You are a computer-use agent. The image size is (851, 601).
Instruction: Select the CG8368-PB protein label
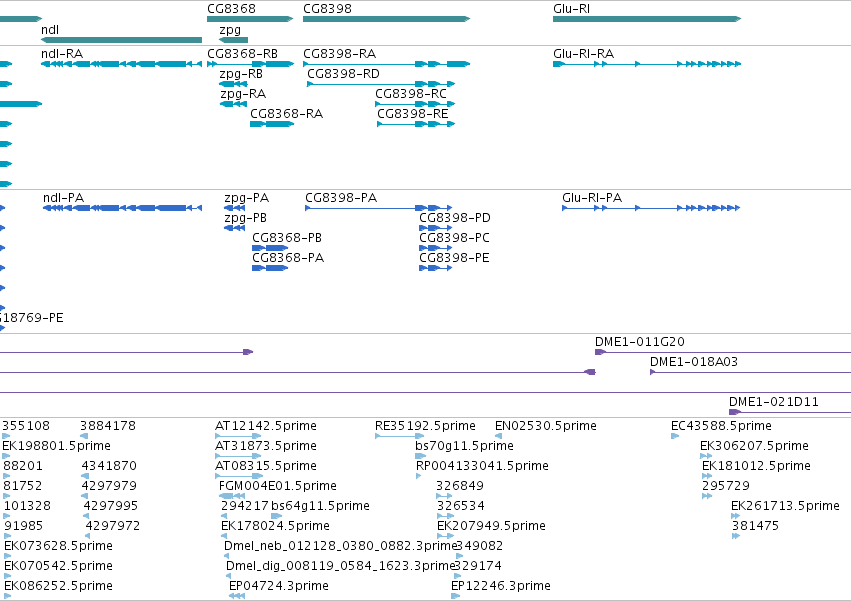[x=287, y=238]
